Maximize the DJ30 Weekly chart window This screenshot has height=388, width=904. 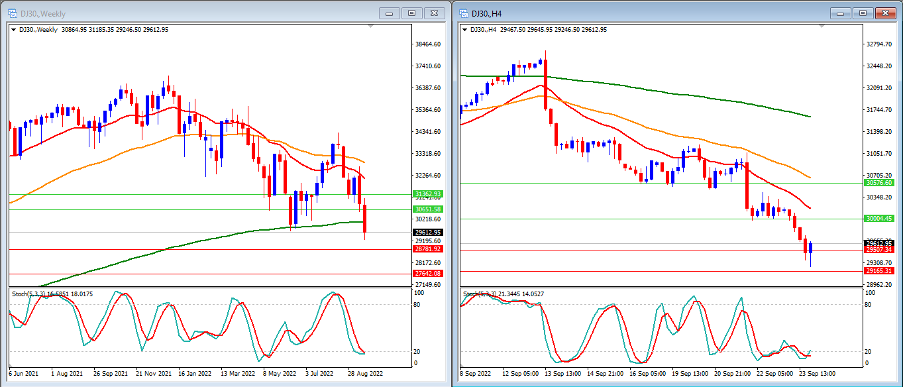[x=412, y=13]
